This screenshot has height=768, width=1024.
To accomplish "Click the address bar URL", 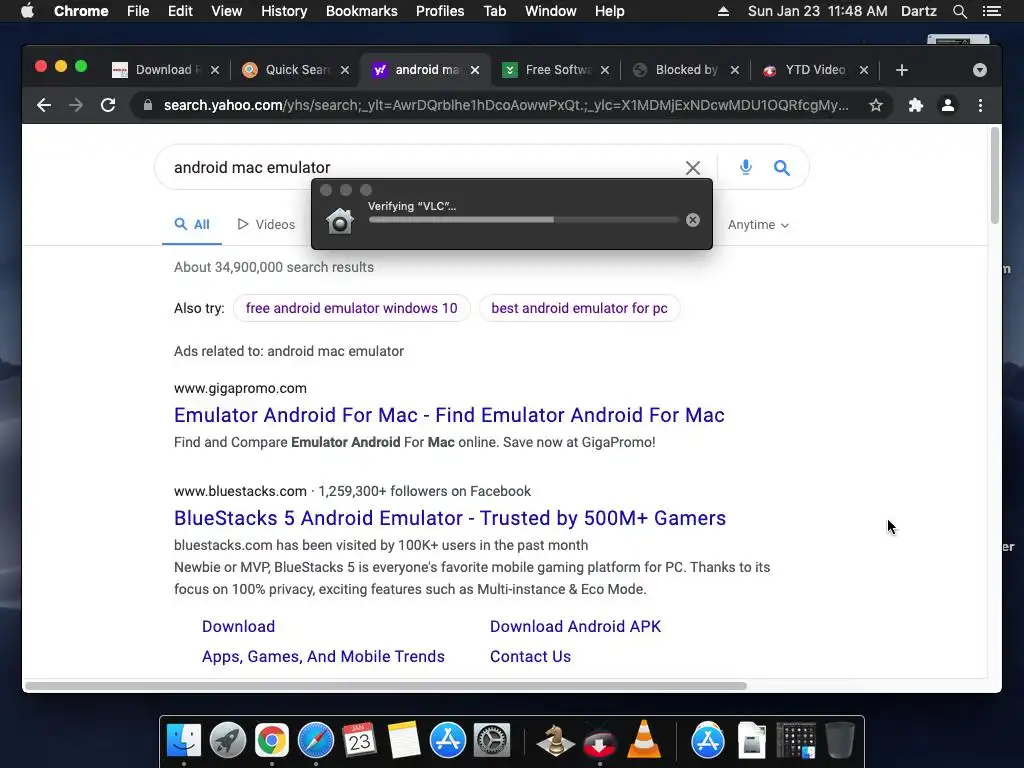I will [506, 105].
